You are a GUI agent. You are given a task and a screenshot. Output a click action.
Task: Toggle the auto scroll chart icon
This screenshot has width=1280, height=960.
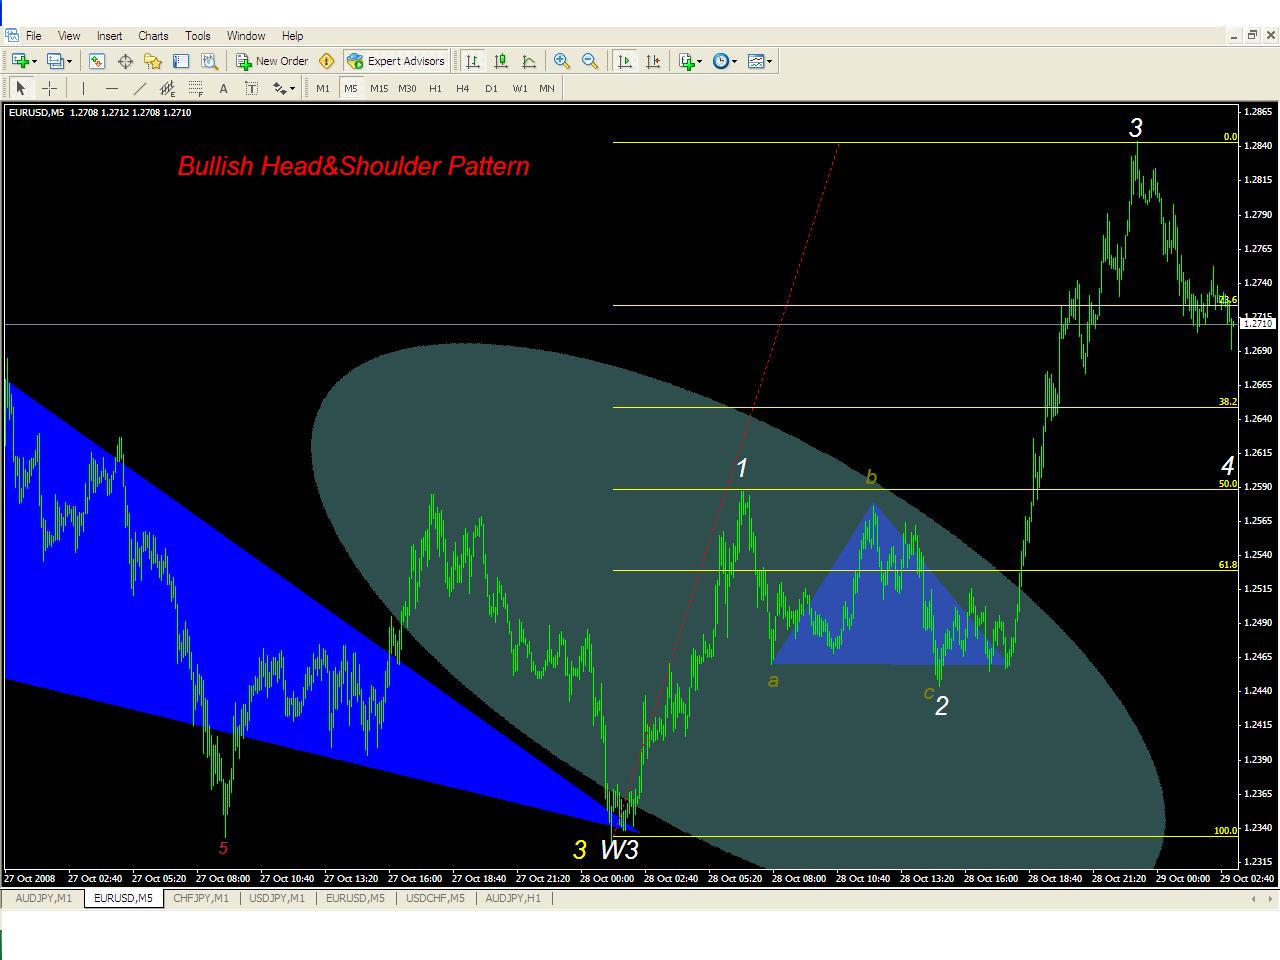[625, 61]
